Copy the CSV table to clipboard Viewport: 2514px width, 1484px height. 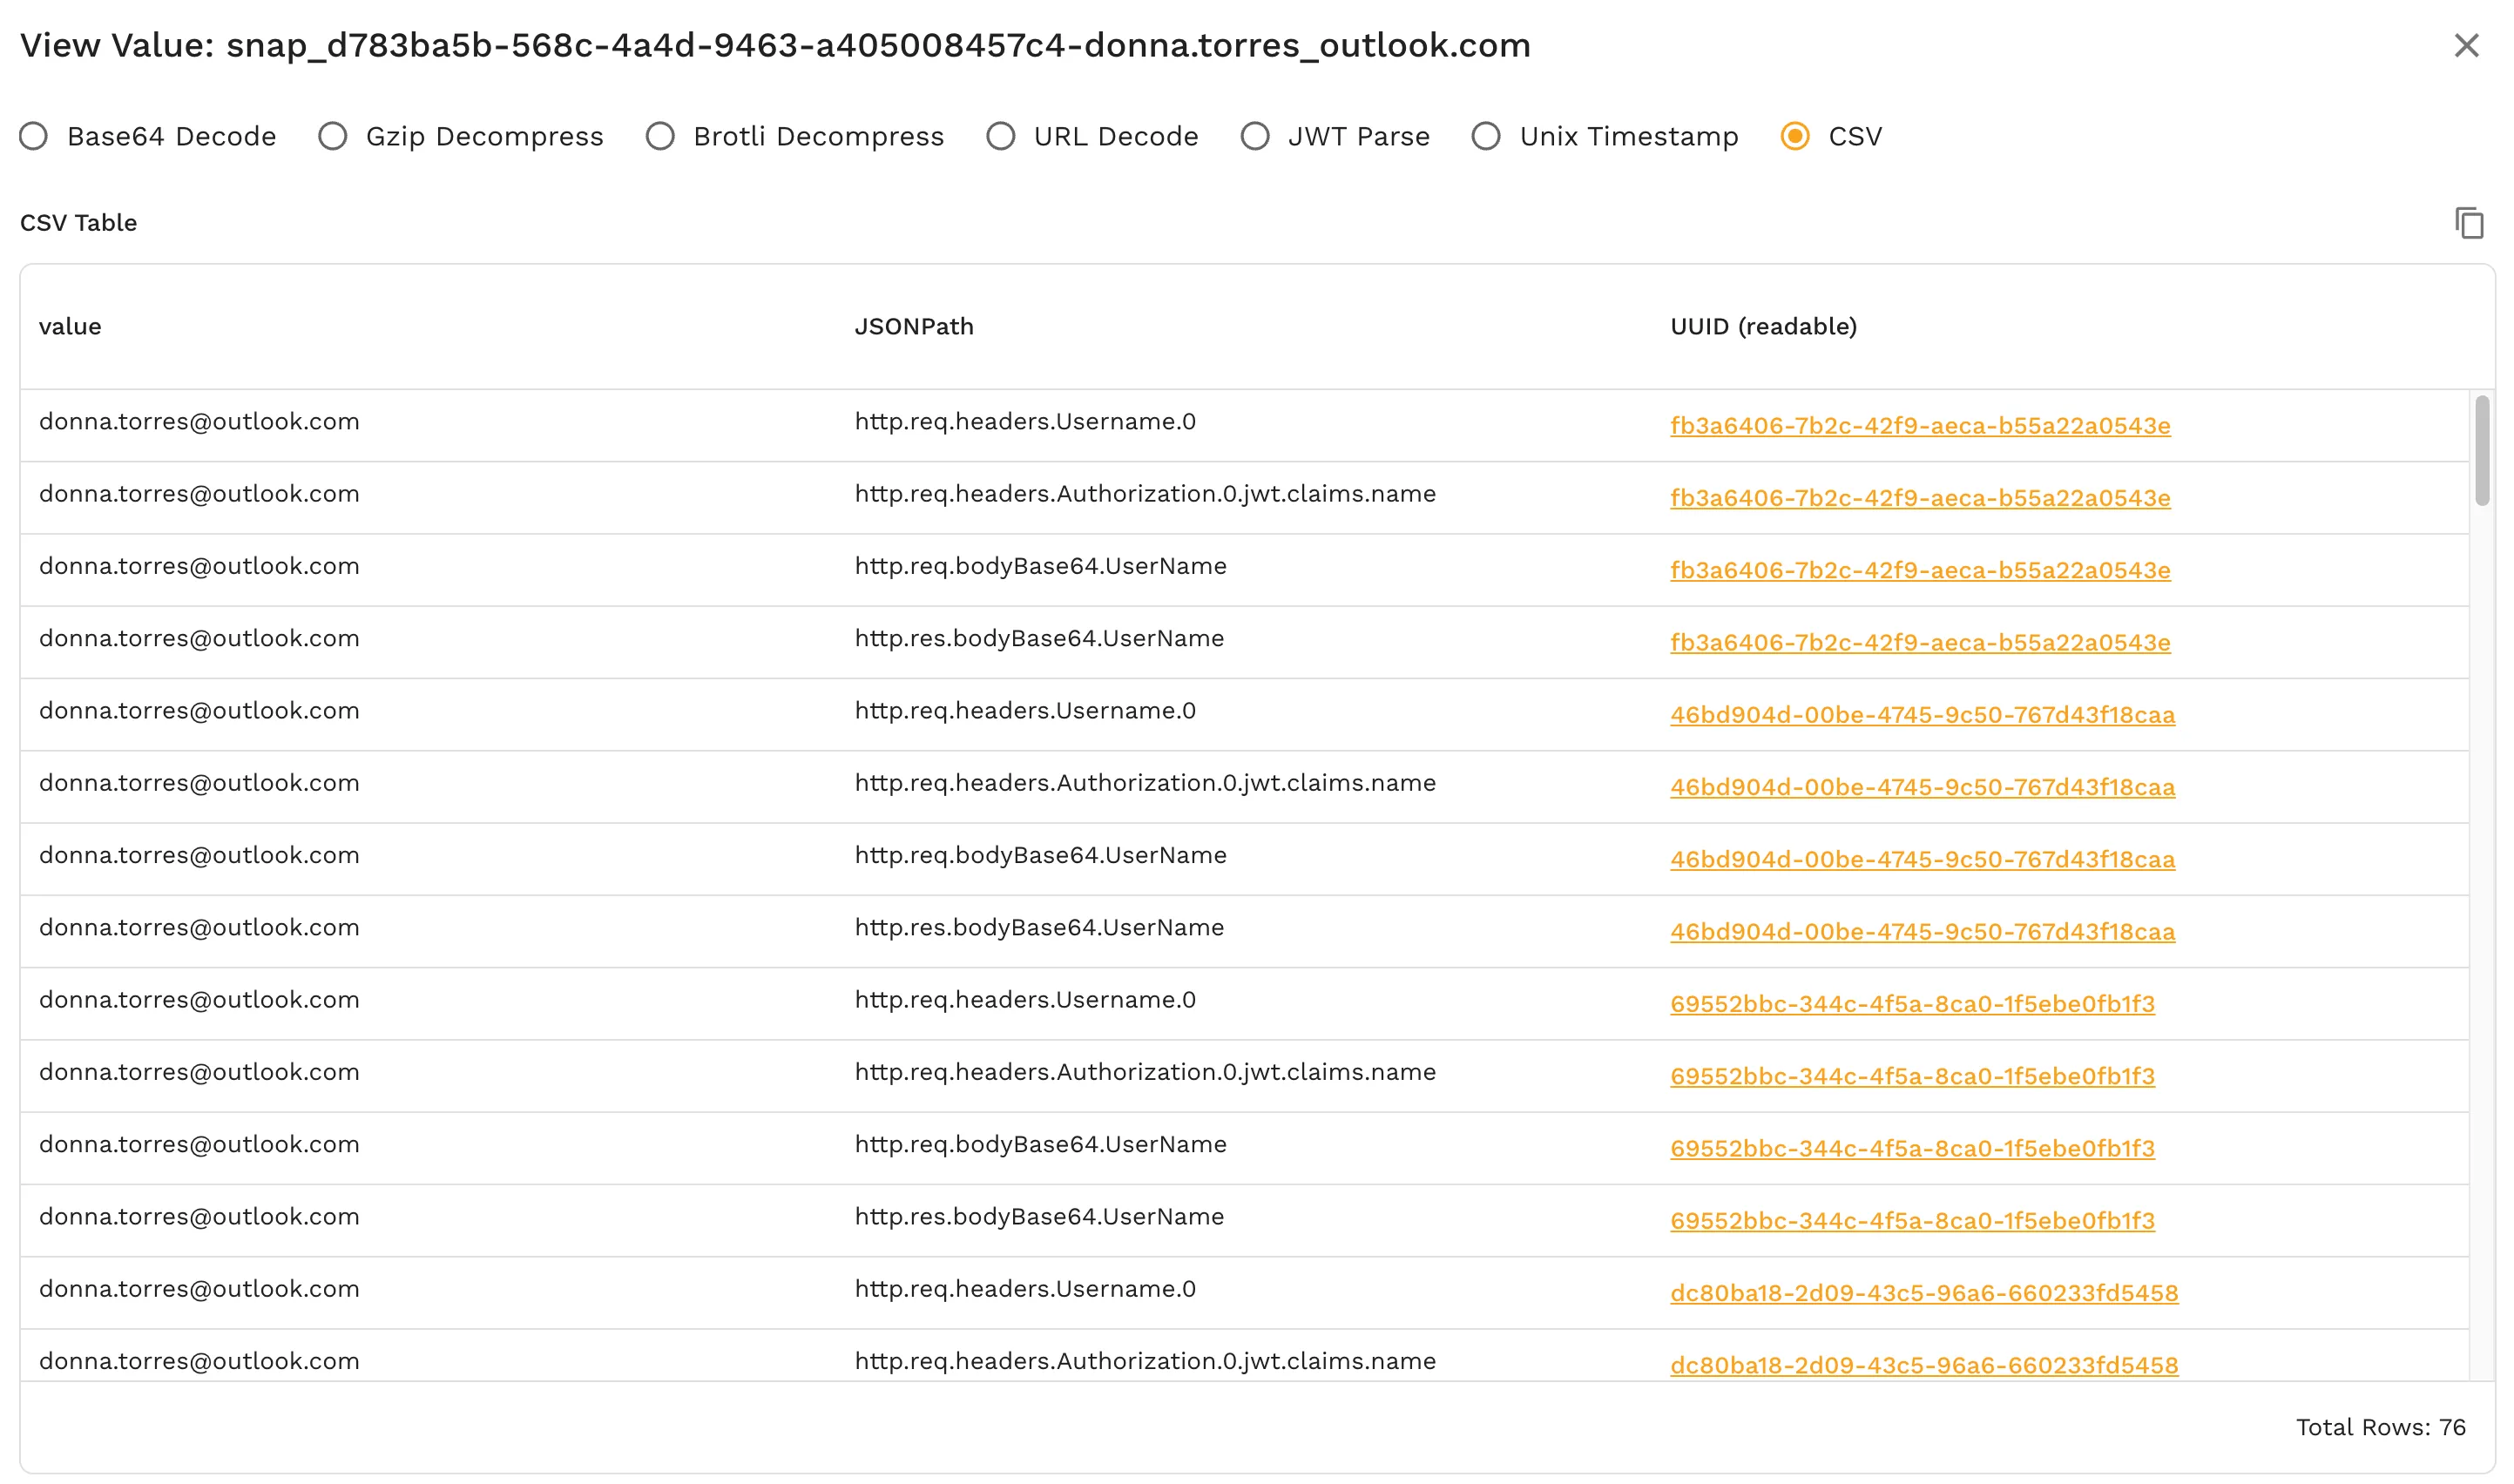click(x=2468, y=222)
